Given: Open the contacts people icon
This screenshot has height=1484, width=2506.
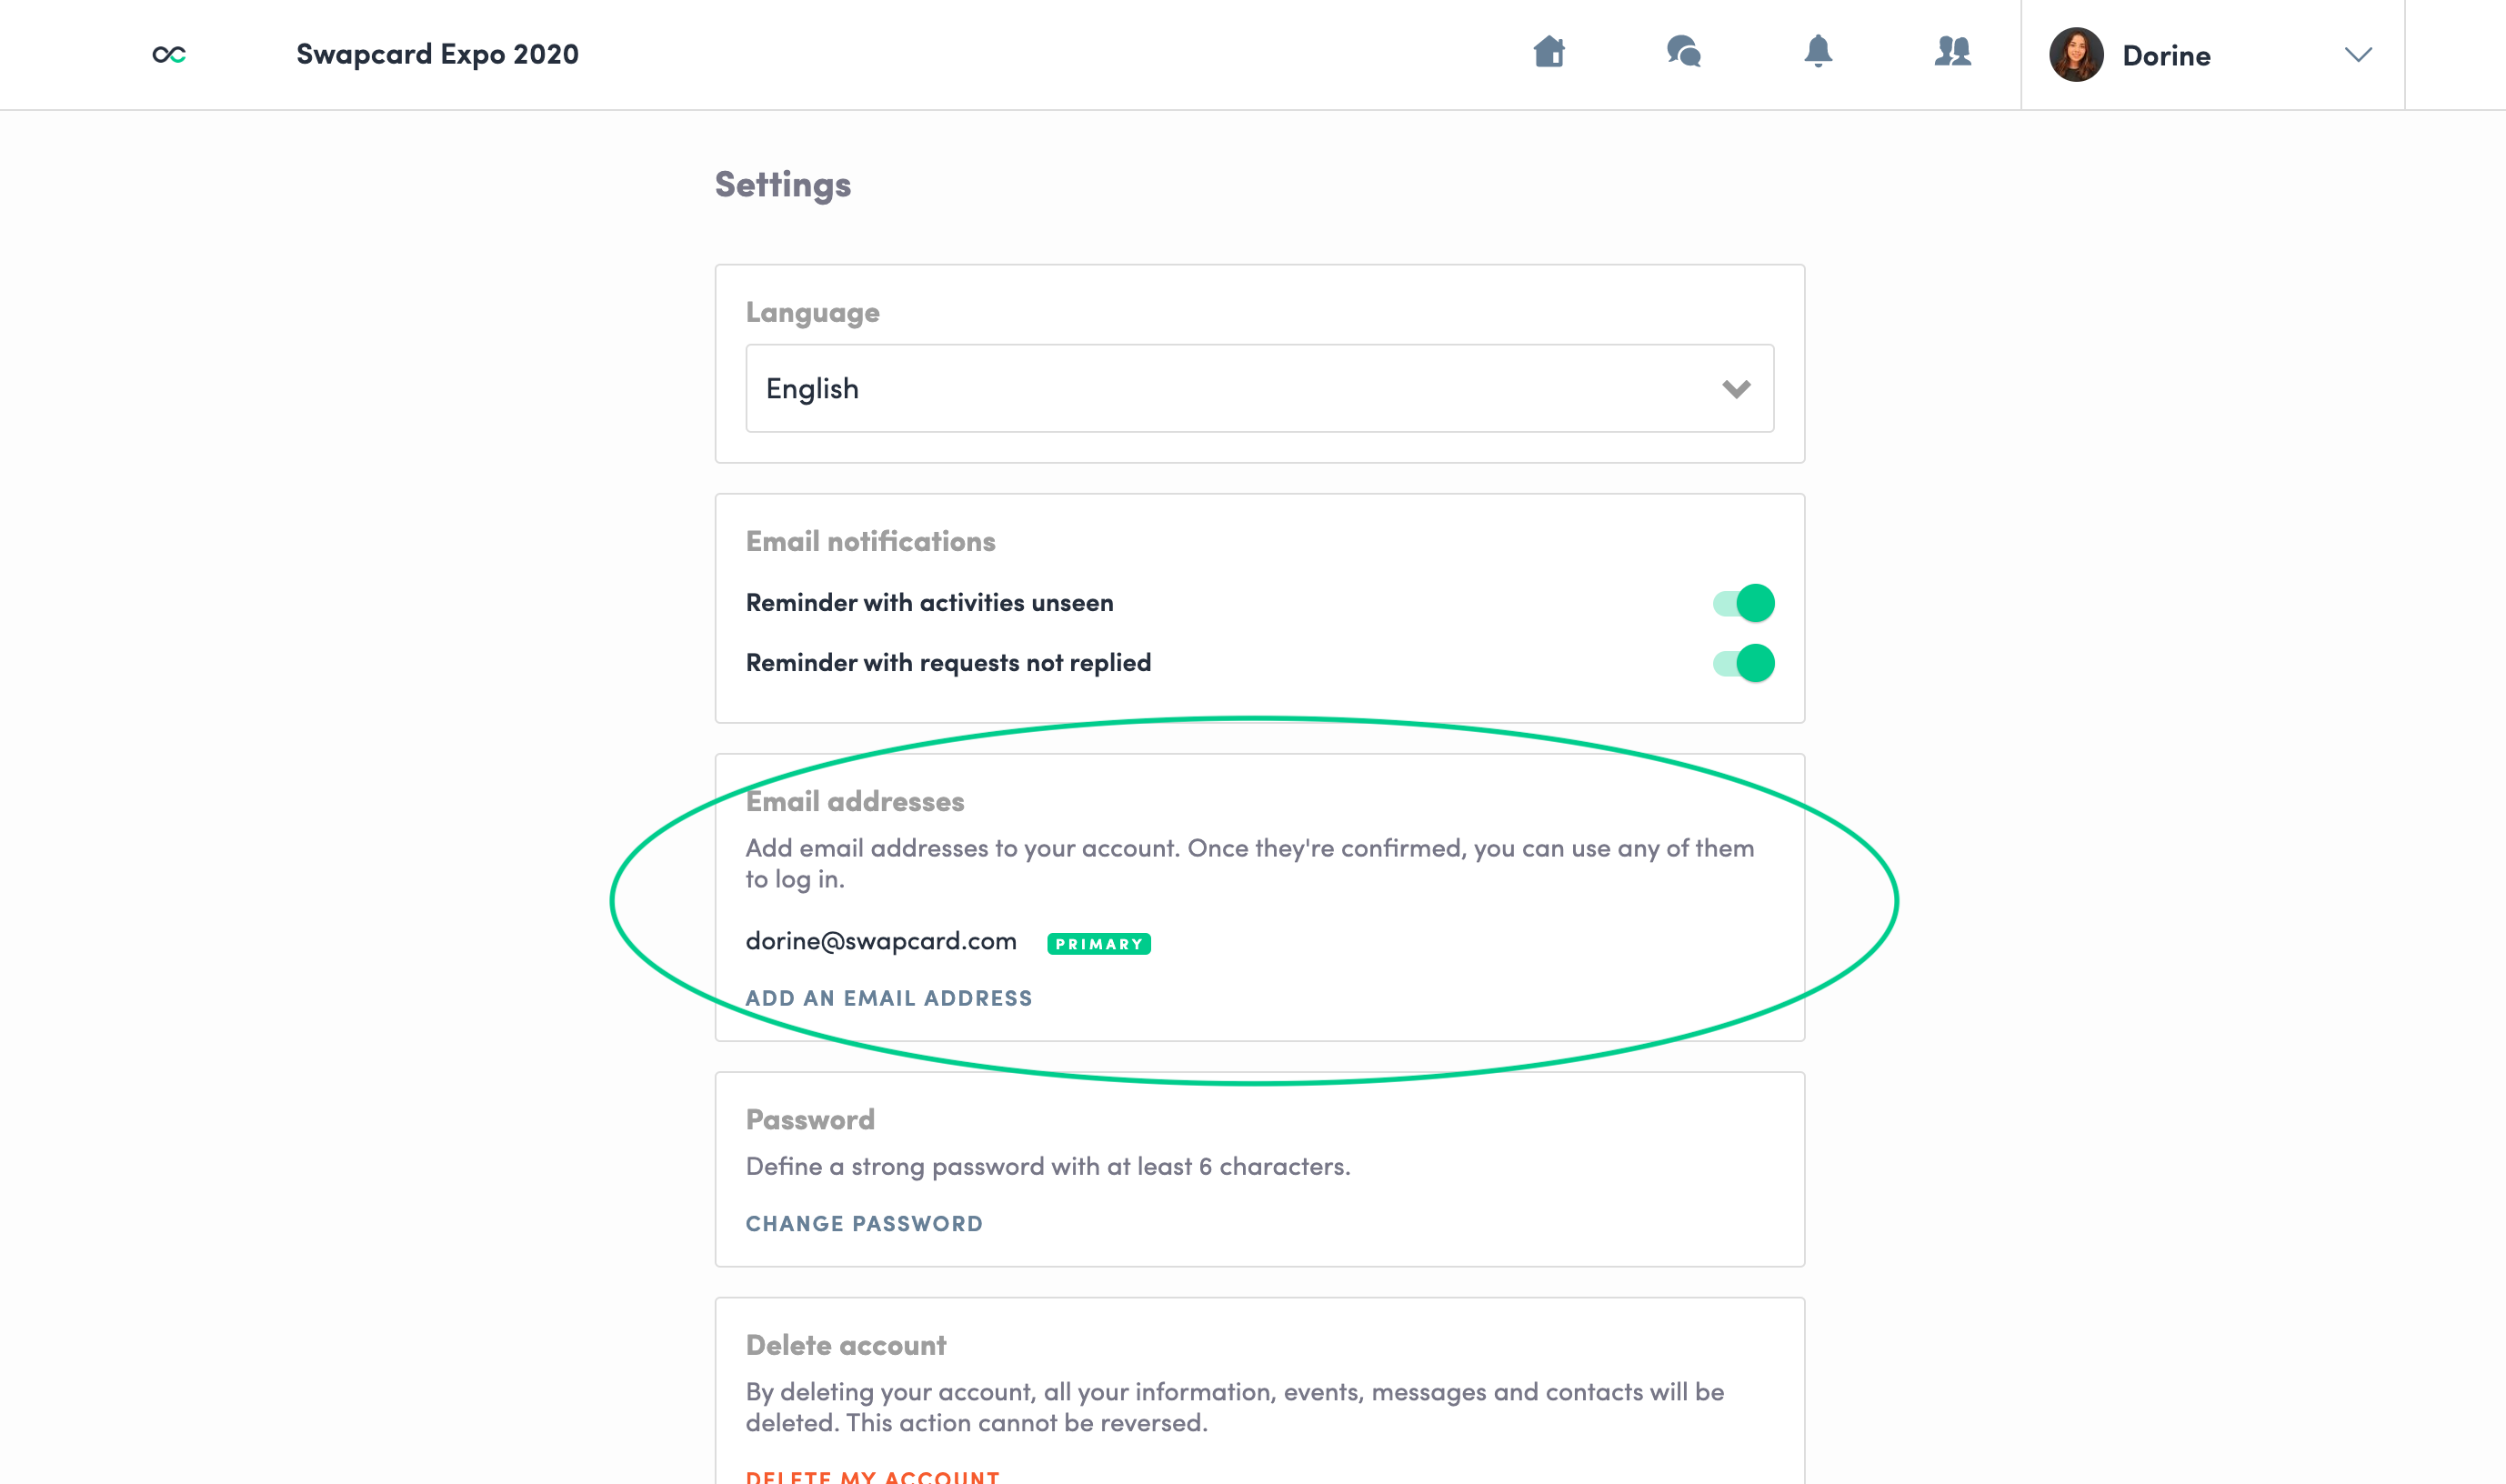Looking at the screenshot, I should (x=1952, y=51).
